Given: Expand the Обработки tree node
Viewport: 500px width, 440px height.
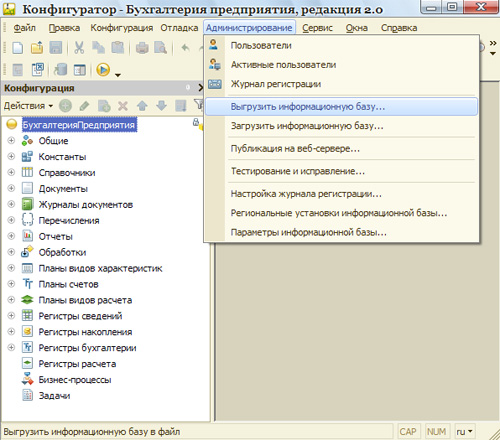Looking at the screenshot, I should pos(11,252).
